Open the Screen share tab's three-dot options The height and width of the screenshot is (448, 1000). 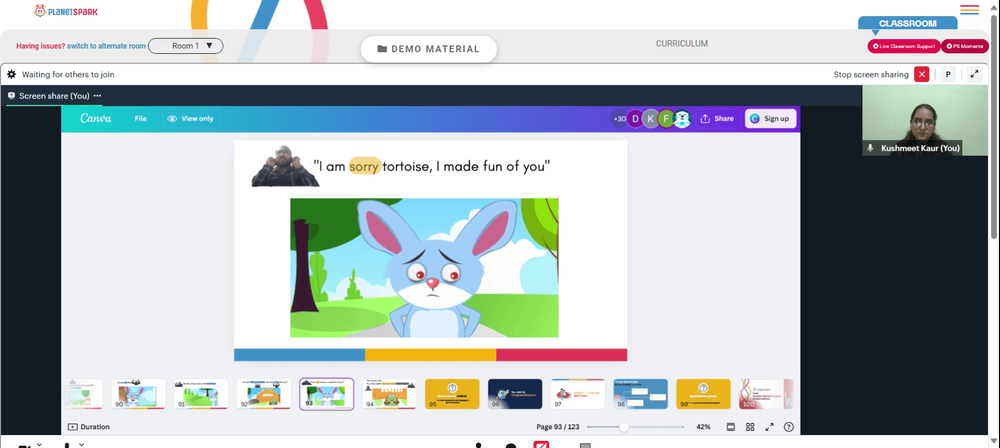97,96
